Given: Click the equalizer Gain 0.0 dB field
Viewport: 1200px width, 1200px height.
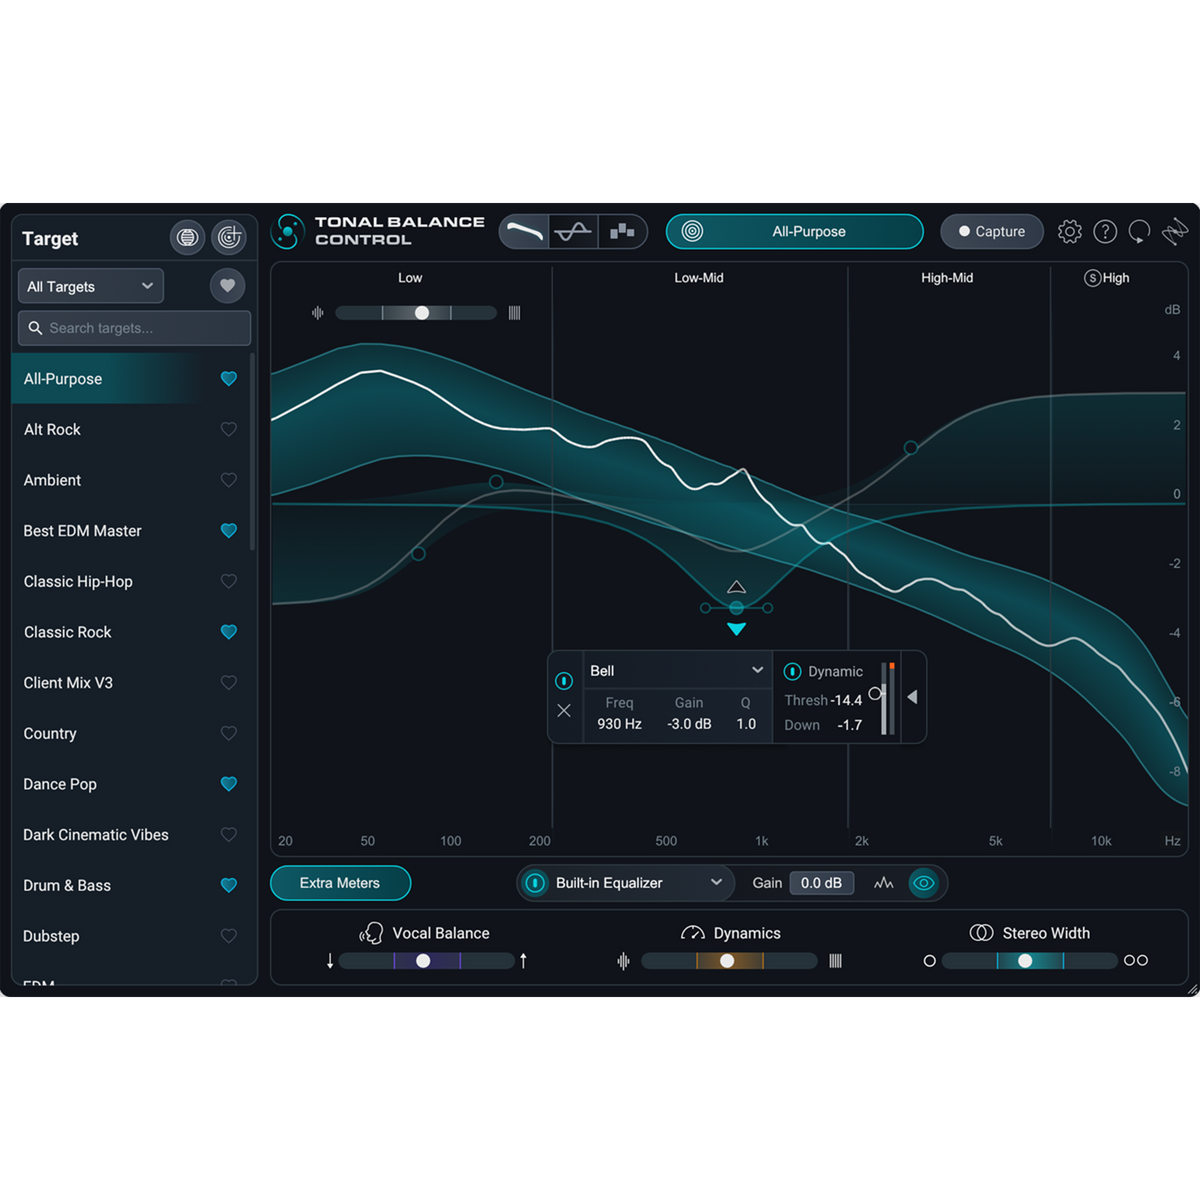Looking at the screenshot, I should tap(821, 883).
